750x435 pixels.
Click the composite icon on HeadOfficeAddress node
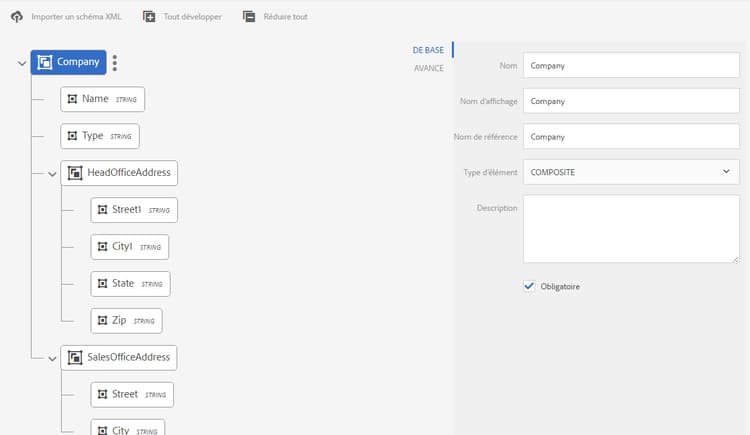coord(75,173)
